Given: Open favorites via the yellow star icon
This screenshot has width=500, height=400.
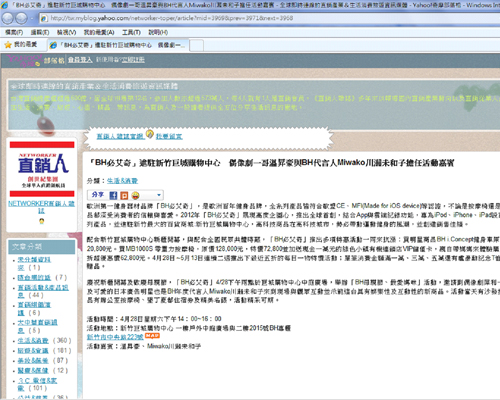Looking at the screenshot, I should (x=8, y=45).
